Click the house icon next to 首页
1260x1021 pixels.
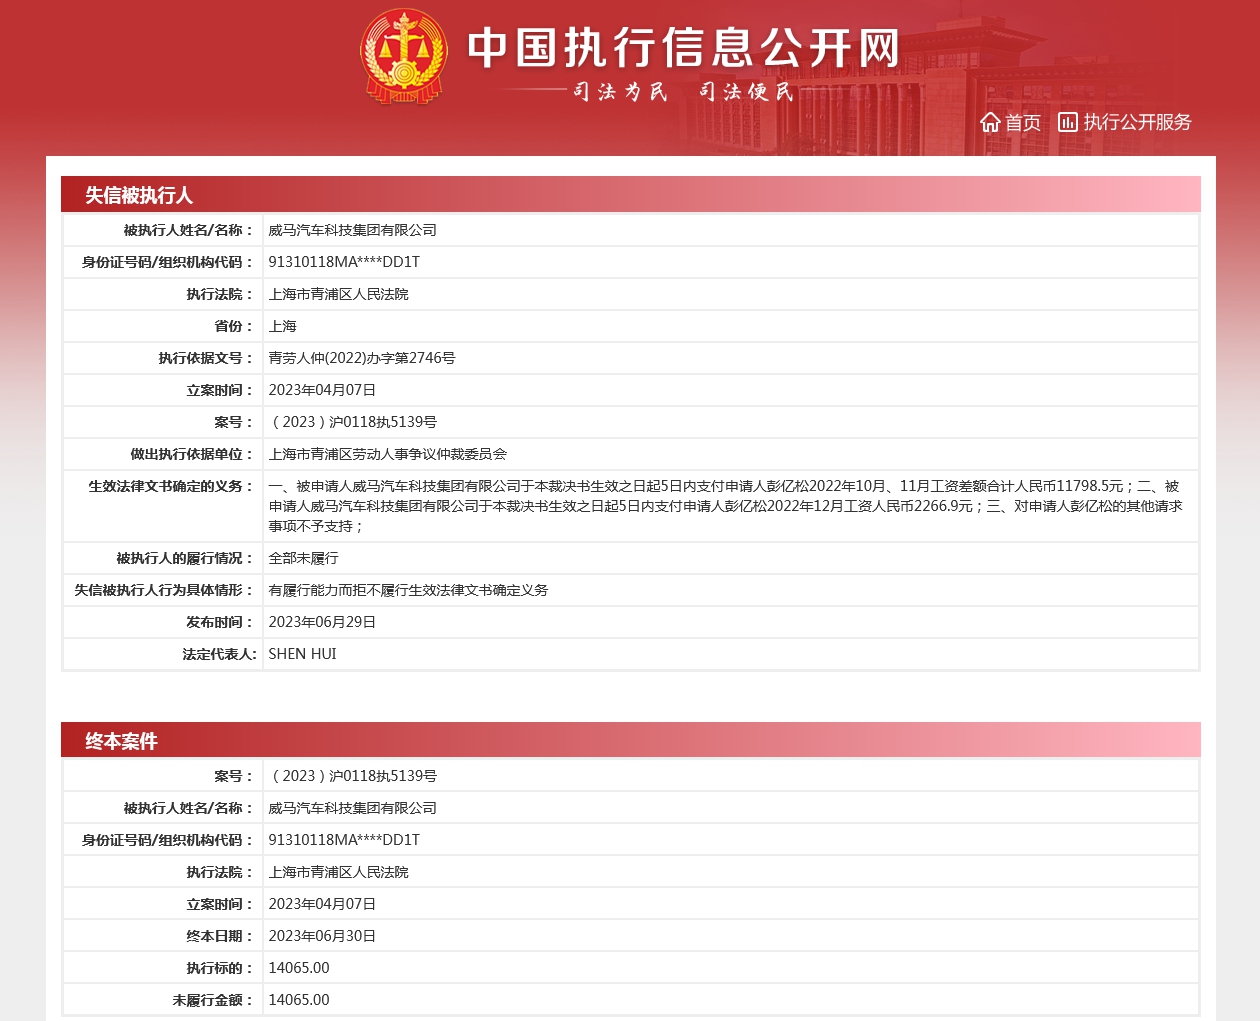989,123
